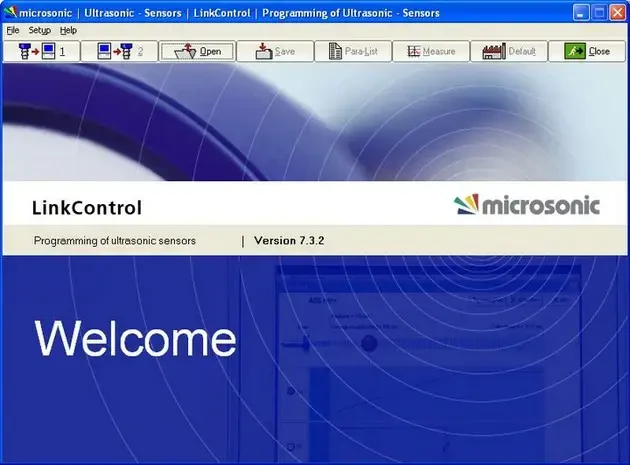This screenshot has height=465, width=630.
Task: Open a parameter file with Open button
Action: (x=197, y=51)
